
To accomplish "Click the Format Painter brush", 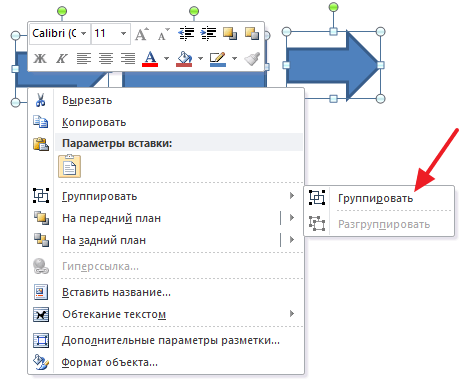I will tap(252, 59).
